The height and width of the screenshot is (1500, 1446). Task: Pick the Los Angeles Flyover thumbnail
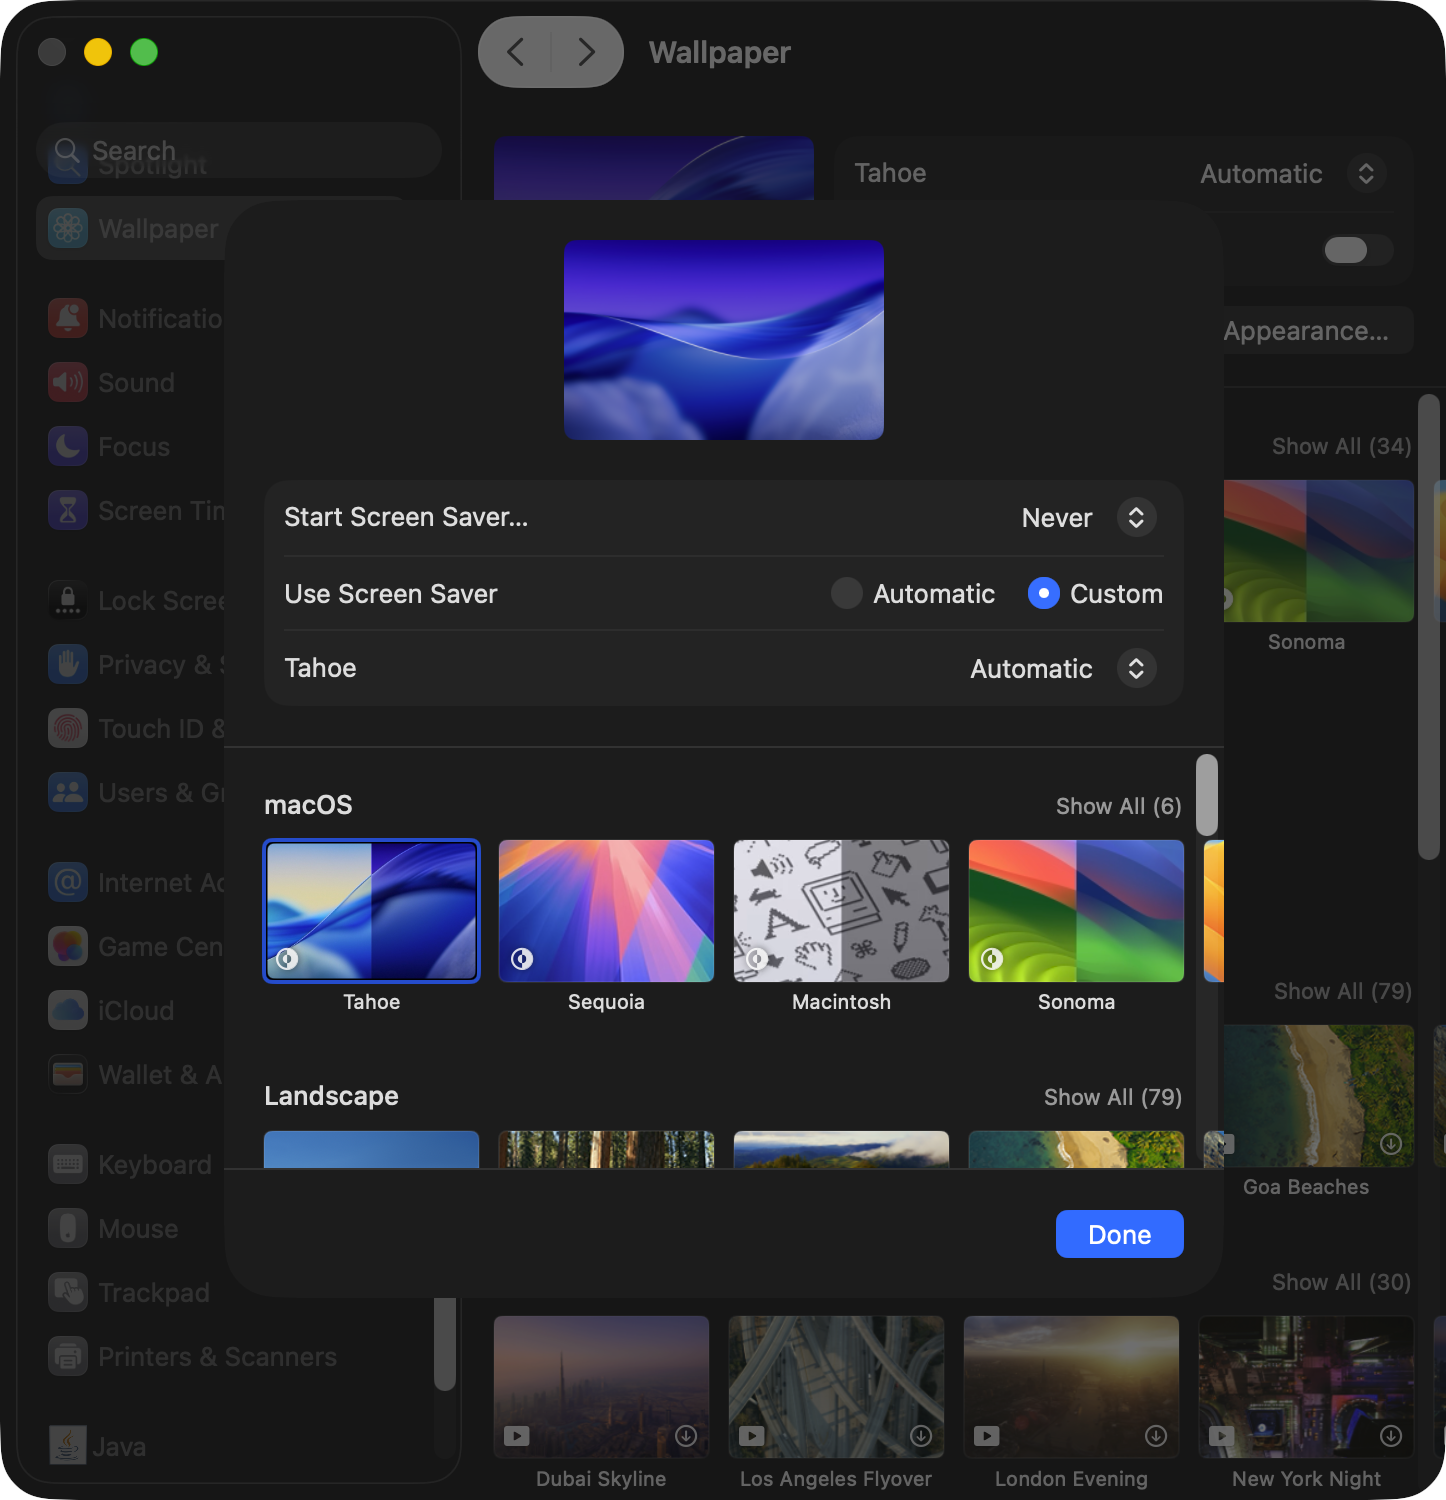(837, 1387)
